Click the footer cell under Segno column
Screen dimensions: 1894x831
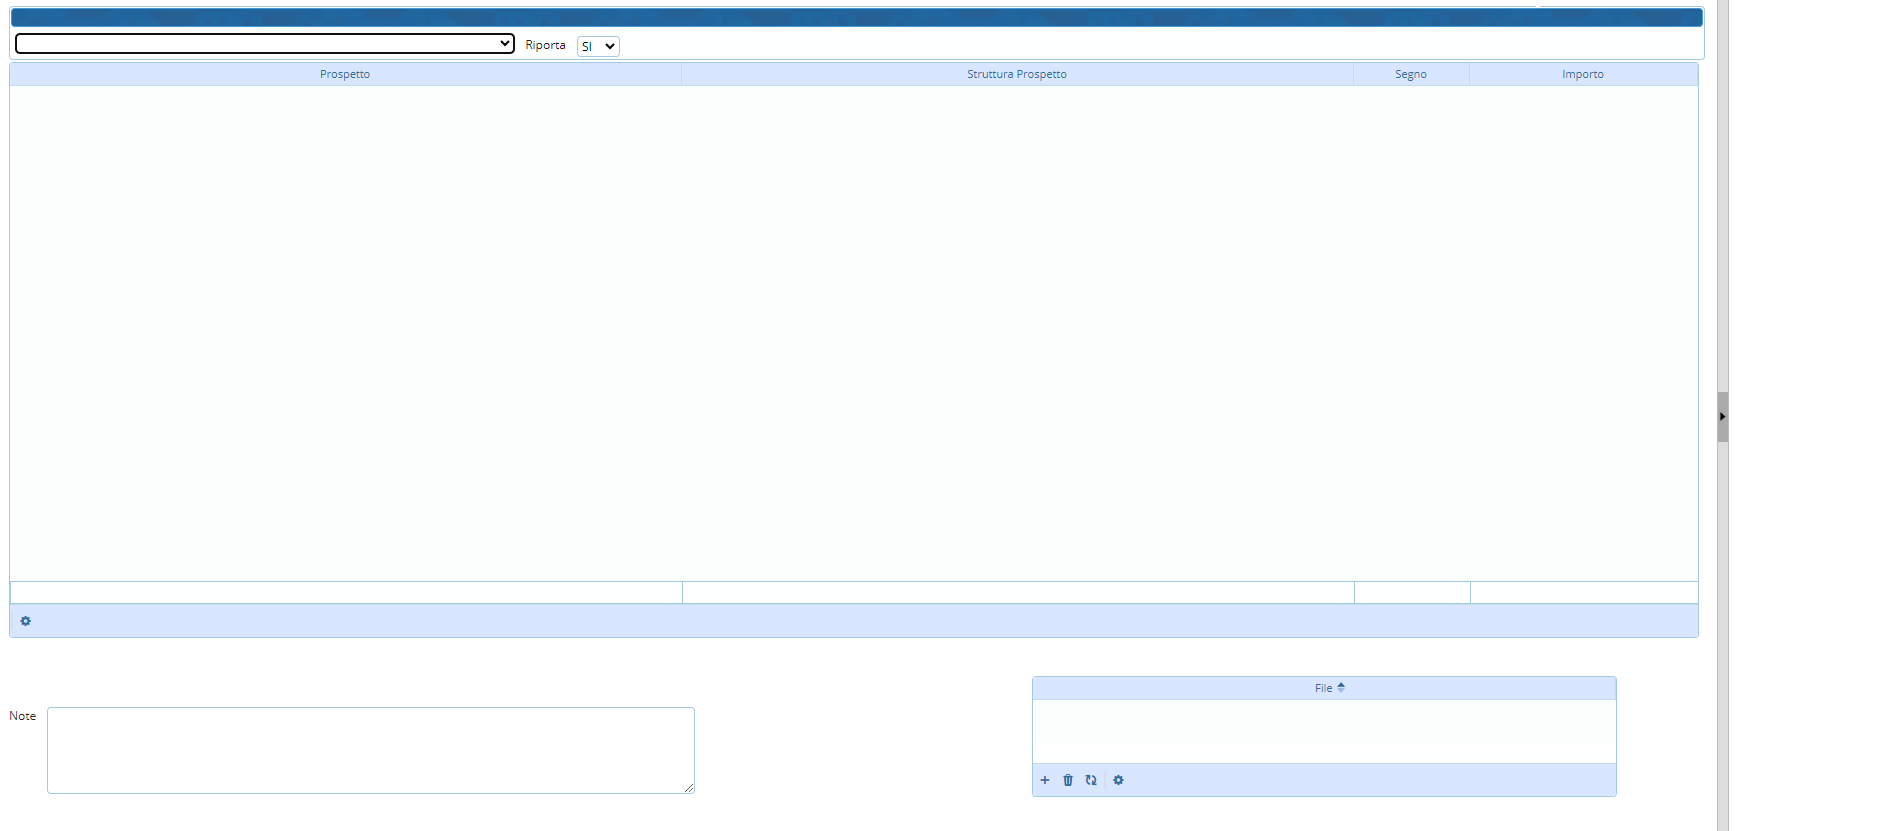click(x=1412, y=592)
